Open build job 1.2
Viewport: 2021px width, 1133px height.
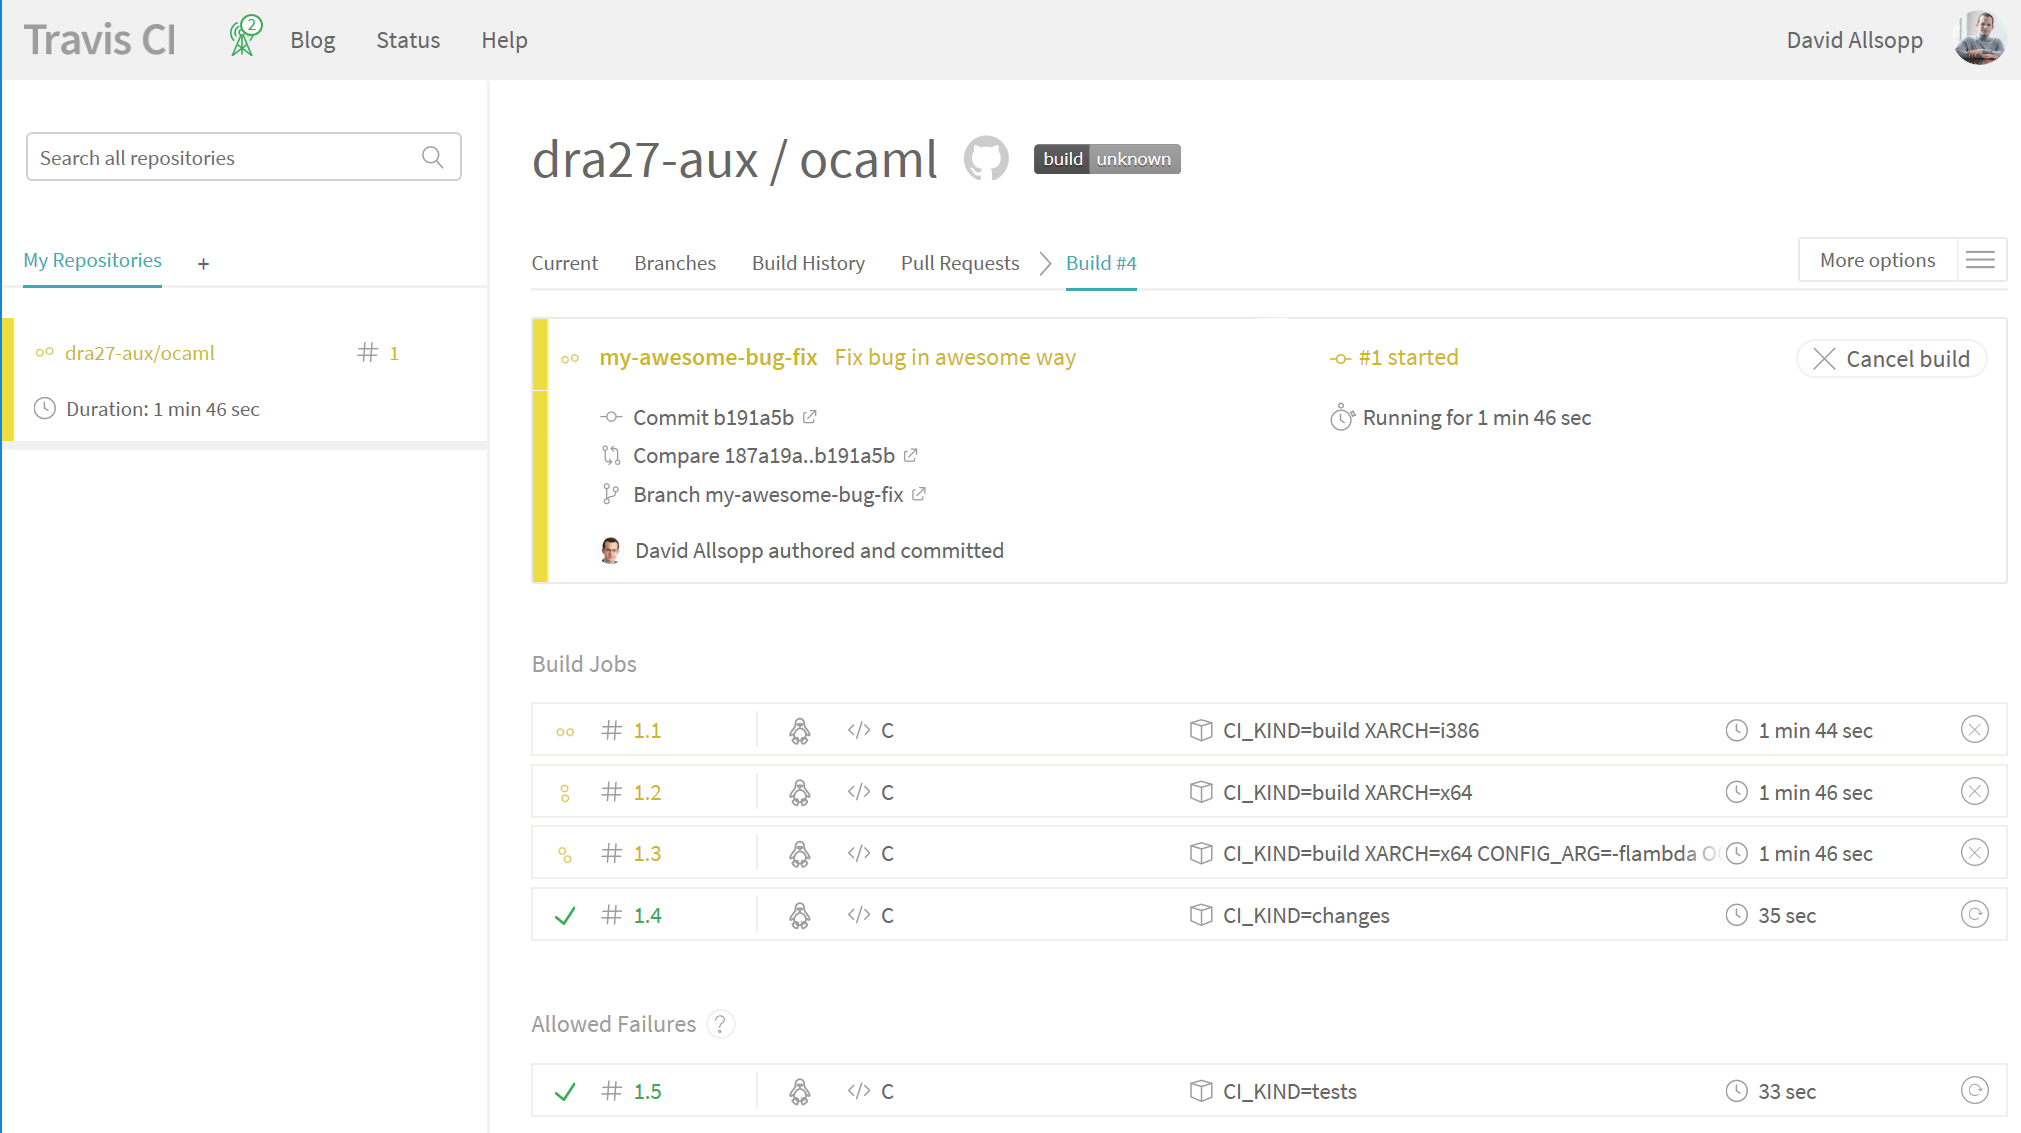coord(647,793)
